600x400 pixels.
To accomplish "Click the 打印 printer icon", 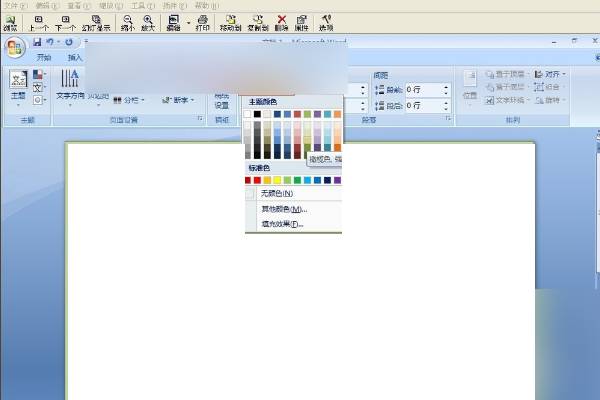I will coord(203,23).
